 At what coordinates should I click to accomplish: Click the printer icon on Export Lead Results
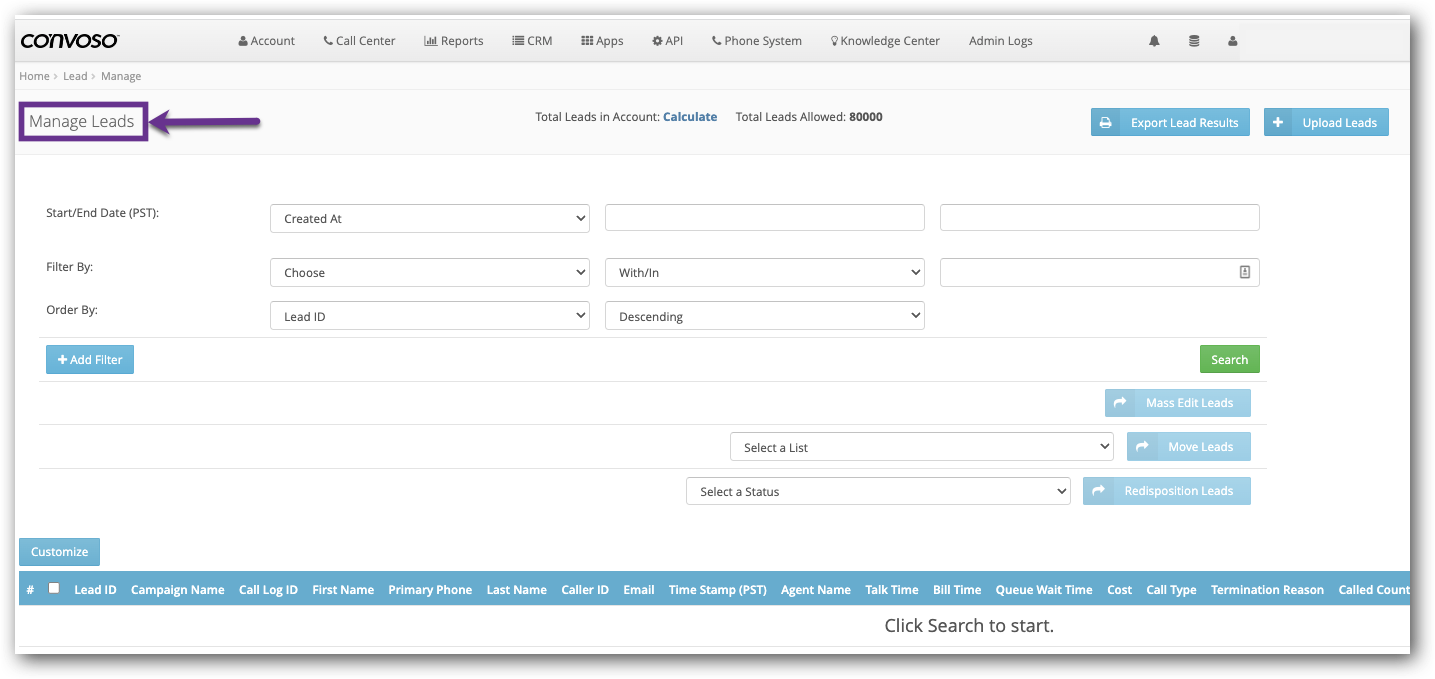[1106, 123]
